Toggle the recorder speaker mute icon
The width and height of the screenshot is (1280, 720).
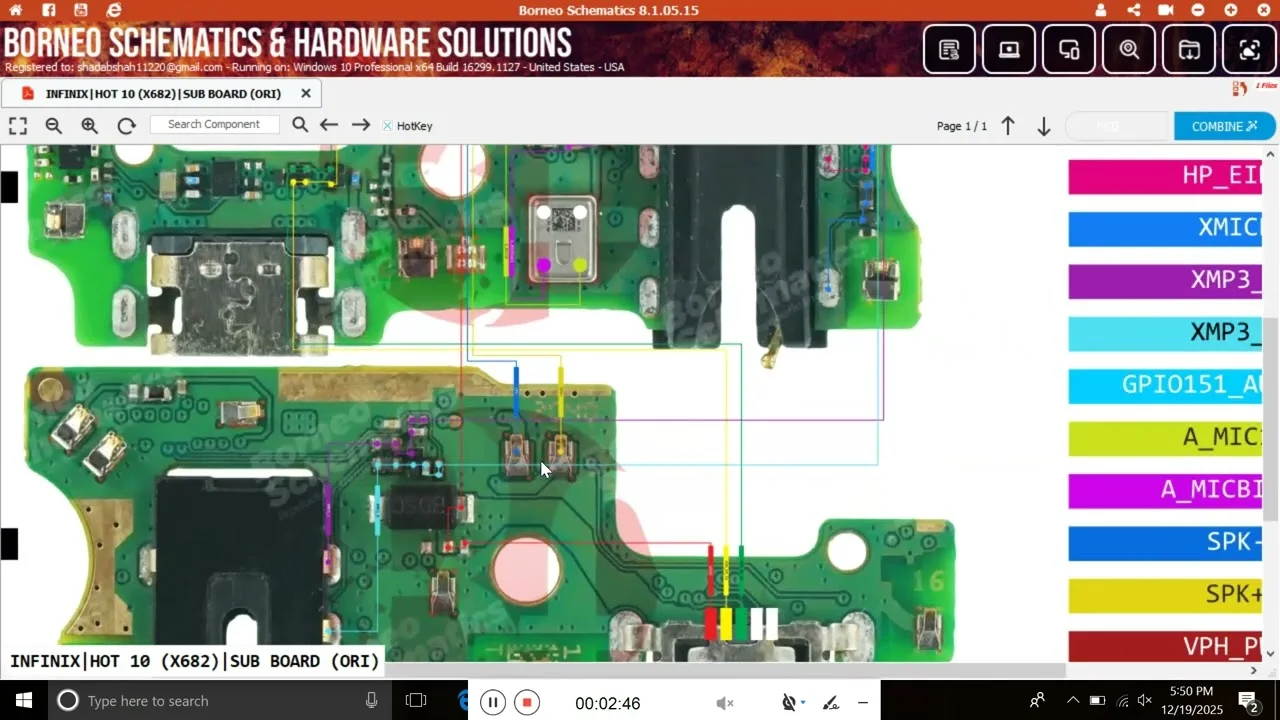coord(726,703)
